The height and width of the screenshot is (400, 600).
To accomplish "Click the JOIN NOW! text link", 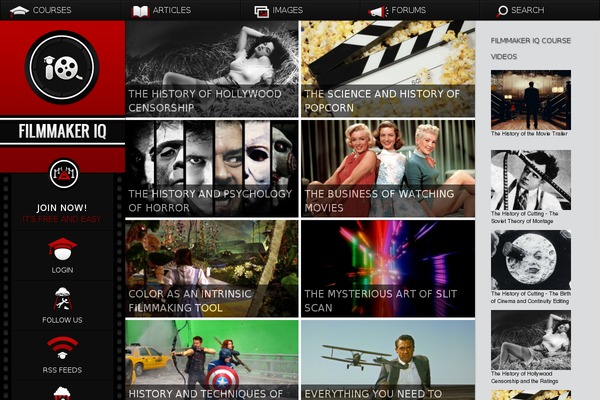I will 62,208.
